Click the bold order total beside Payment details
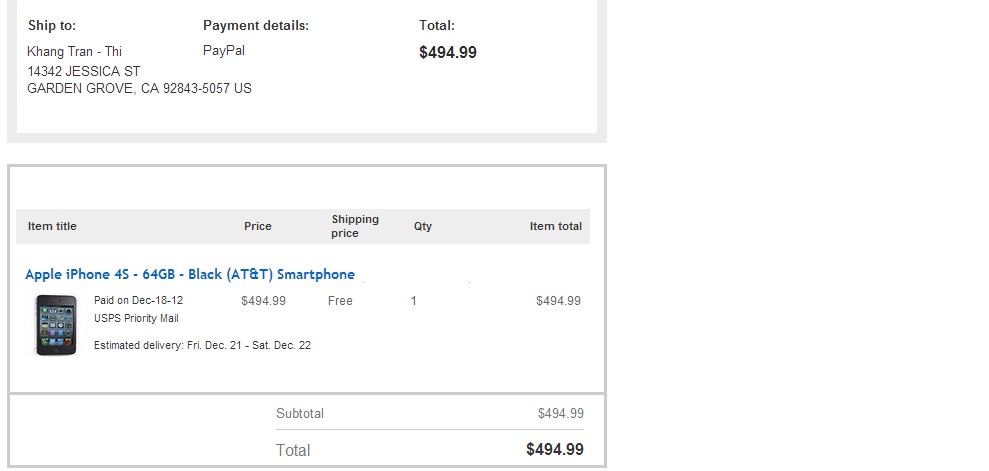989x471 pixels. [x=448, y=52]
